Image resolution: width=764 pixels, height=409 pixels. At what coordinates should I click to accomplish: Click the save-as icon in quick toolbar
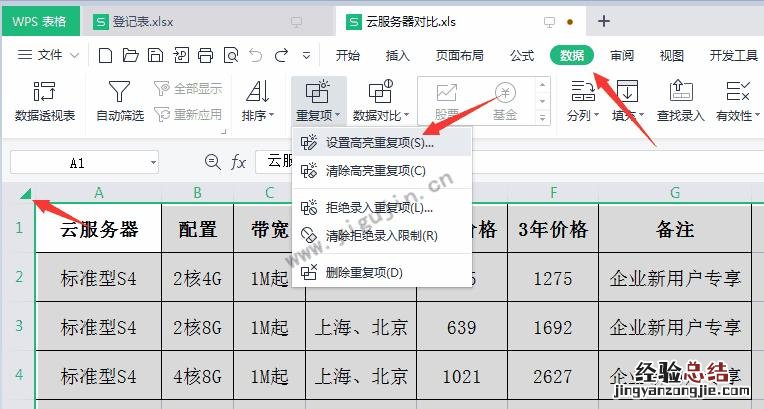click(180, 56)
